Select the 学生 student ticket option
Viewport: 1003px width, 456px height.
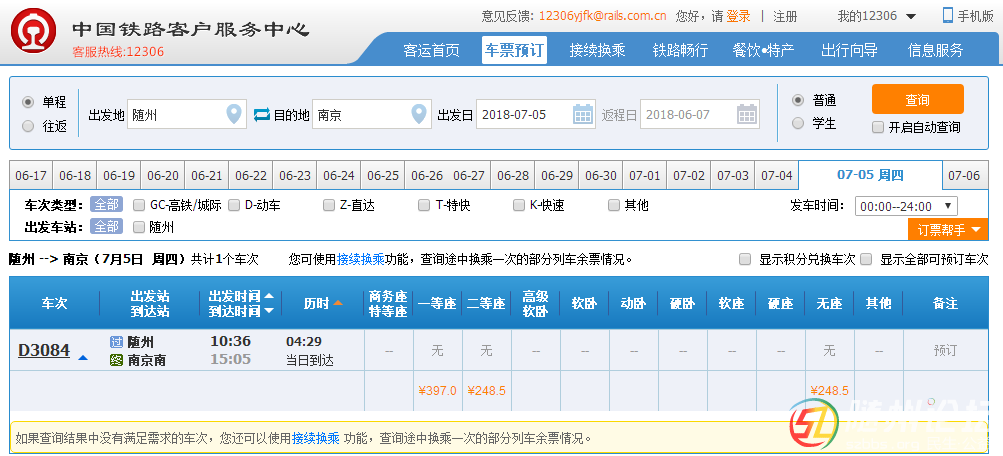(798, 124)
